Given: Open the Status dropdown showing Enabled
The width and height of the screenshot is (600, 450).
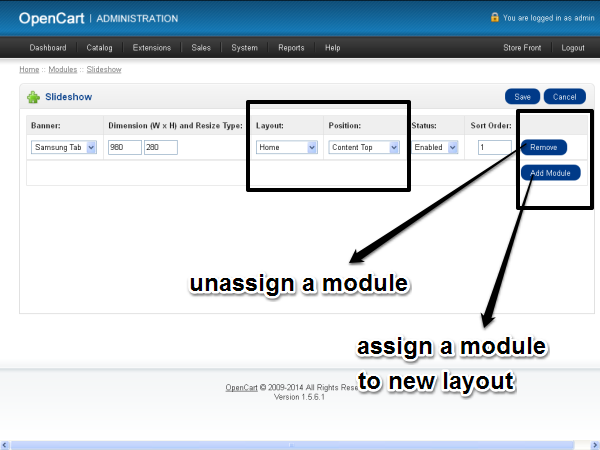Looking at the screenshot, I should [x=434, y=147].
